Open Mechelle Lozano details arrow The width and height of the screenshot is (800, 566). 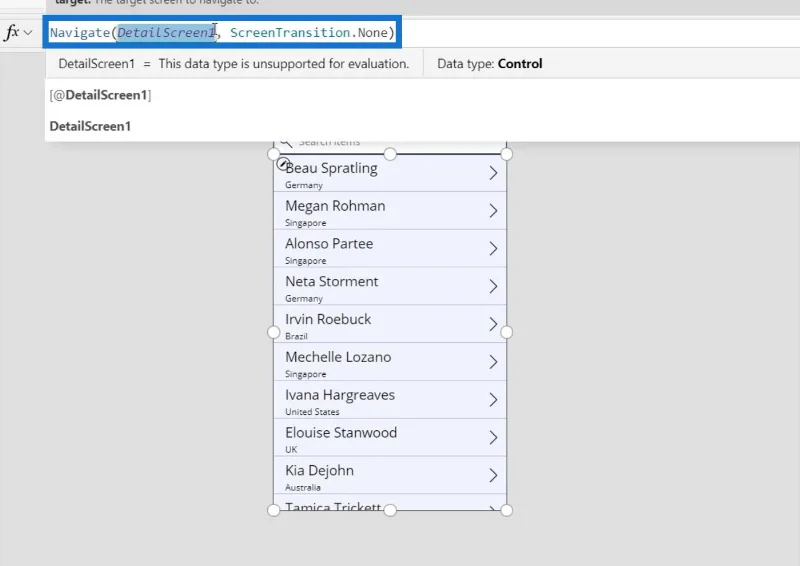(493, 362)
